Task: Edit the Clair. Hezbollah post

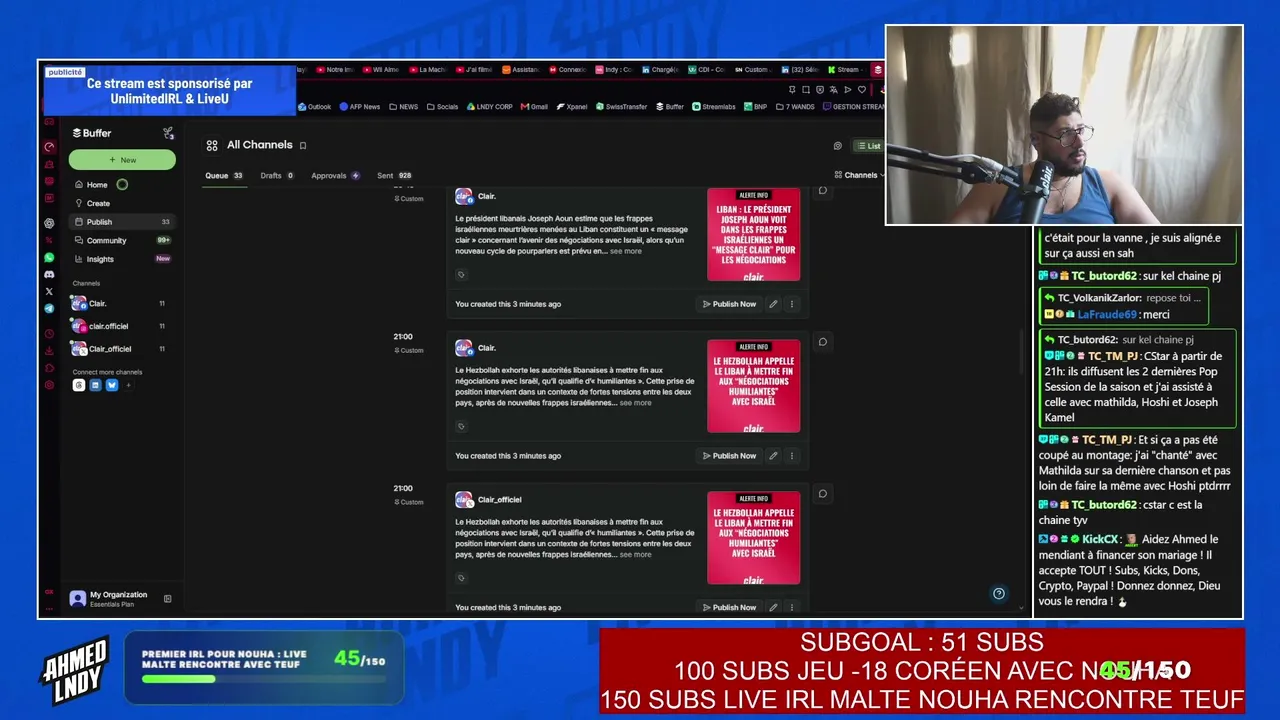Action: coord(773,456)
